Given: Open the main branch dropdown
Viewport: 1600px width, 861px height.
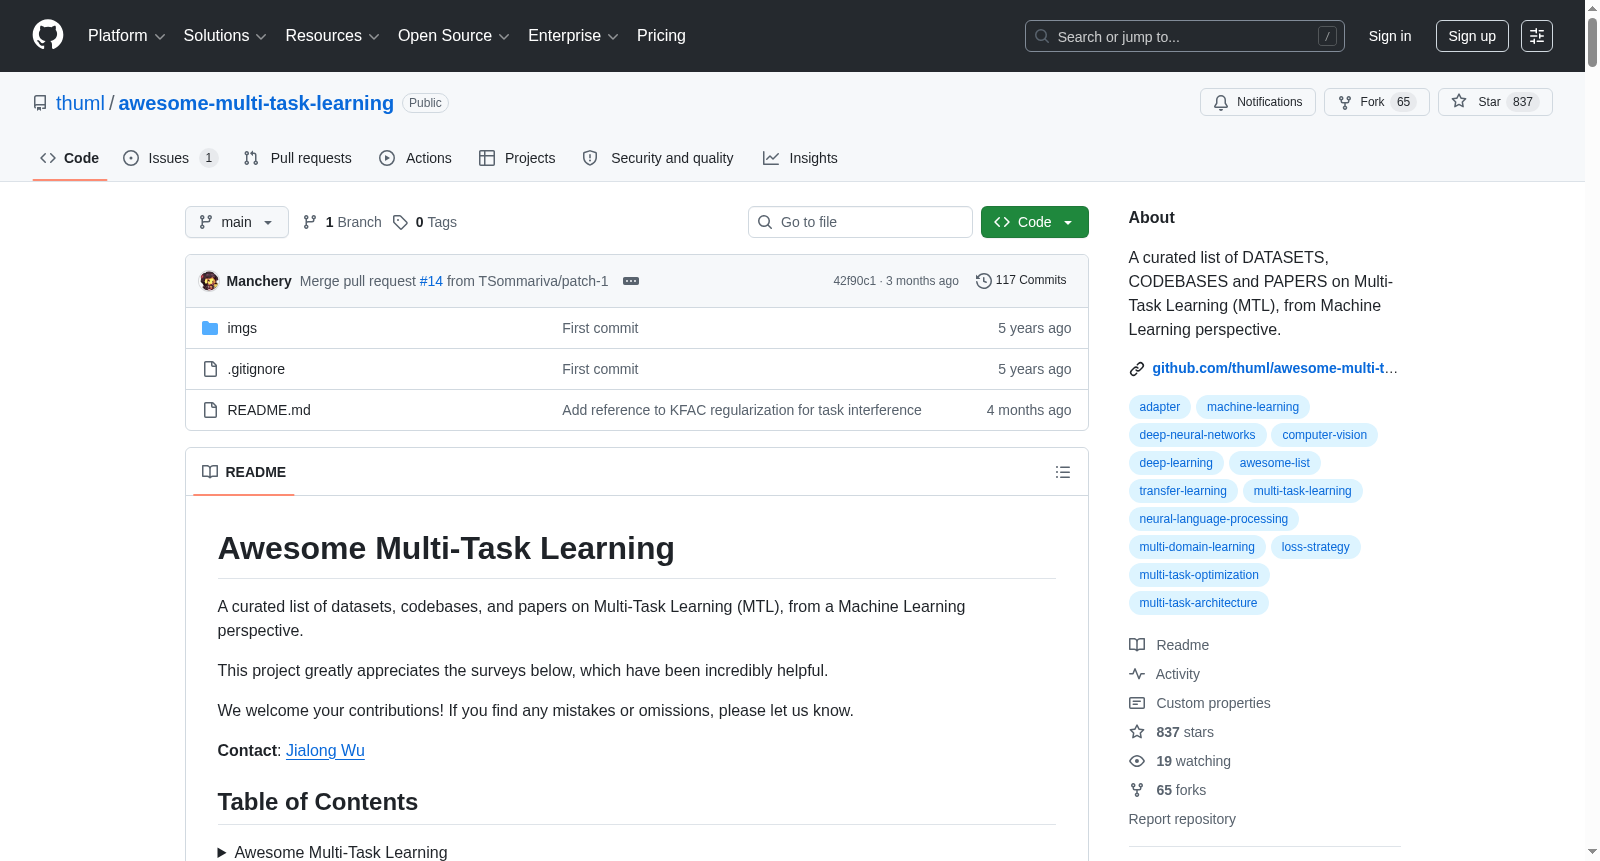Looking at the screenshot, I should pos(237,222).
